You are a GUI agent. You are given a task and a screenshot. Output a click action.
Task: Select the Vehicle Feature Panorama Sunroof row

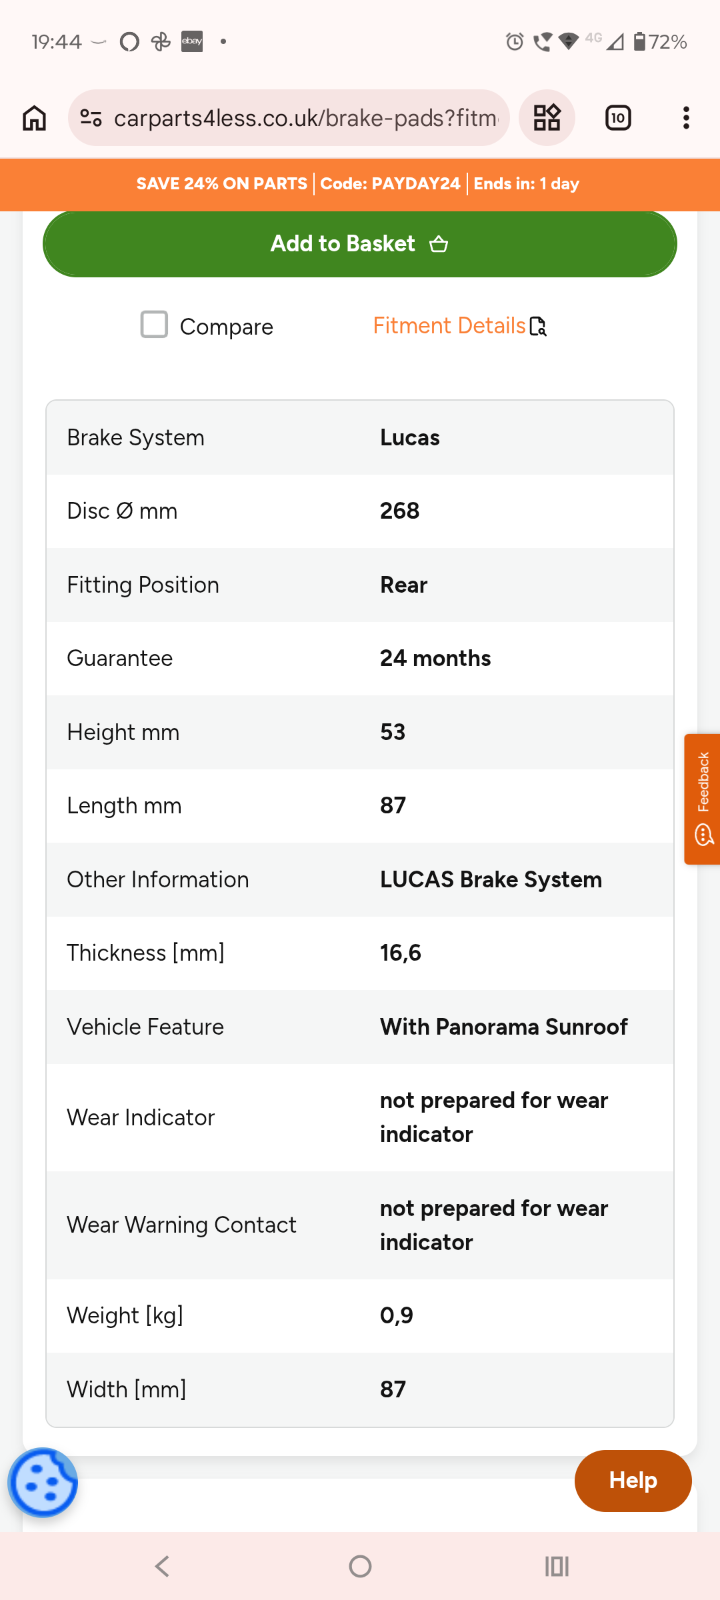point(360,1027)
